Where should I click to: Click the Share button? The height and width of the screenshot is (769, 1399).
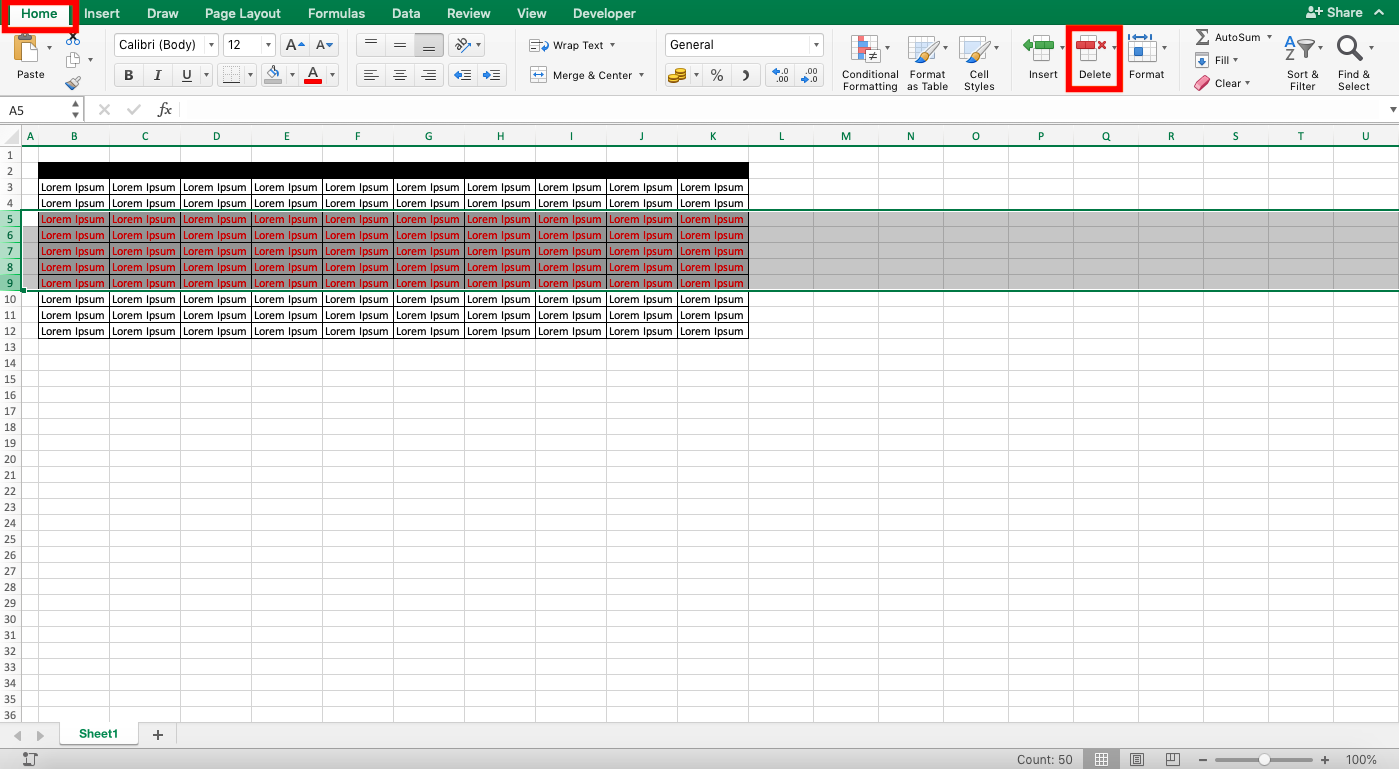tap(1335, 12)
